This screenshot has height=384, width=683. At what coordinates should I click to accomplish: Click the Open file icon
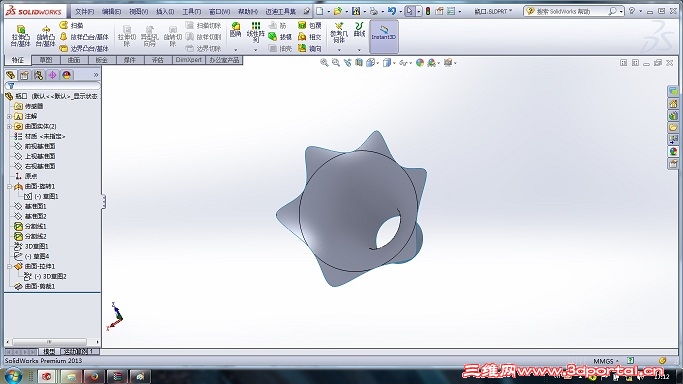tap(338, 11)
